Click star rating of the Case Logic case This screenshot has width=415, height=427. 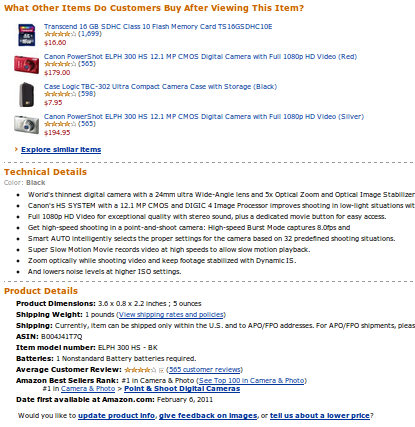60,94
